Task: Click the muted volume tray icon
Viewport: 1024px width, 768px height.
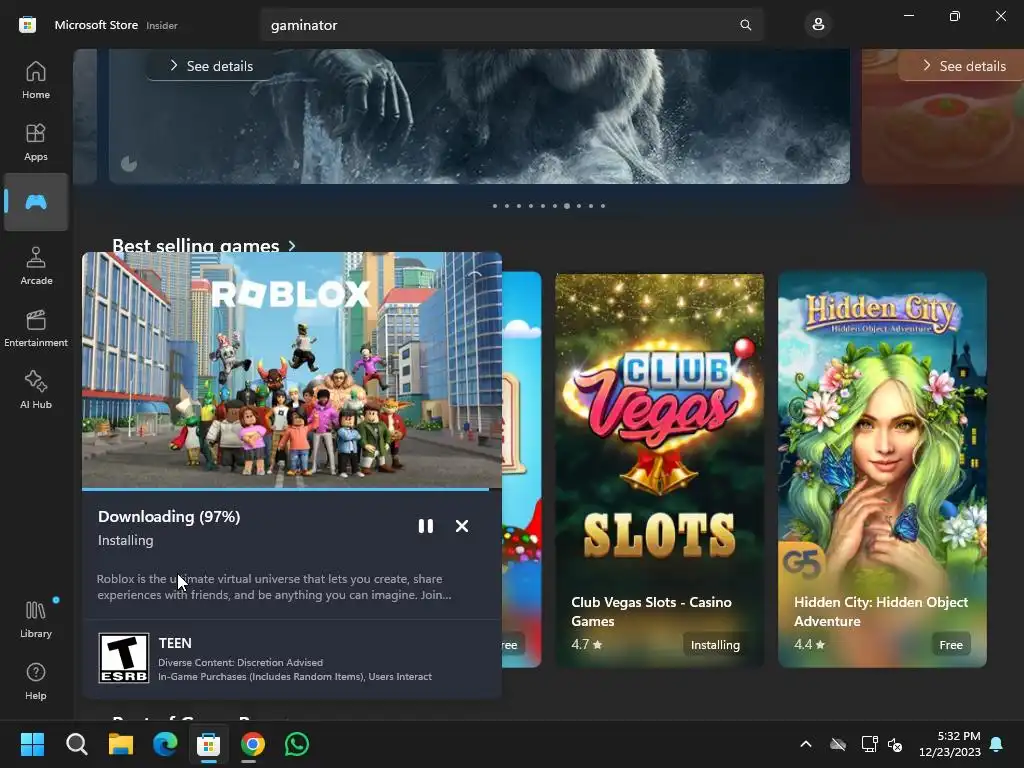Action: click(895, 744)
